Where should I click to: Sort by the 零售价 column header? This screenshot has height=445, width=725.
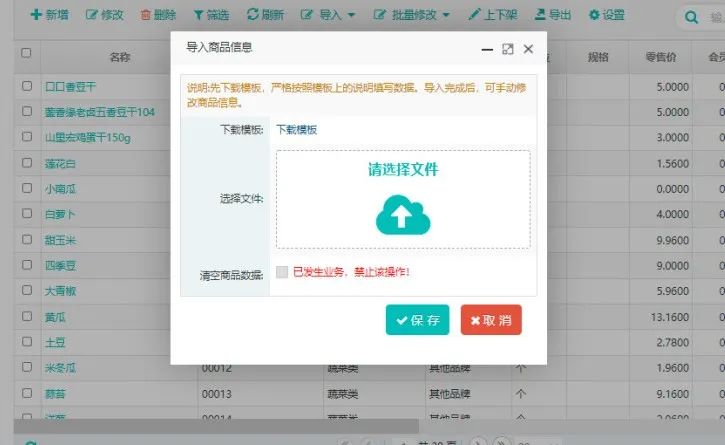661,57
